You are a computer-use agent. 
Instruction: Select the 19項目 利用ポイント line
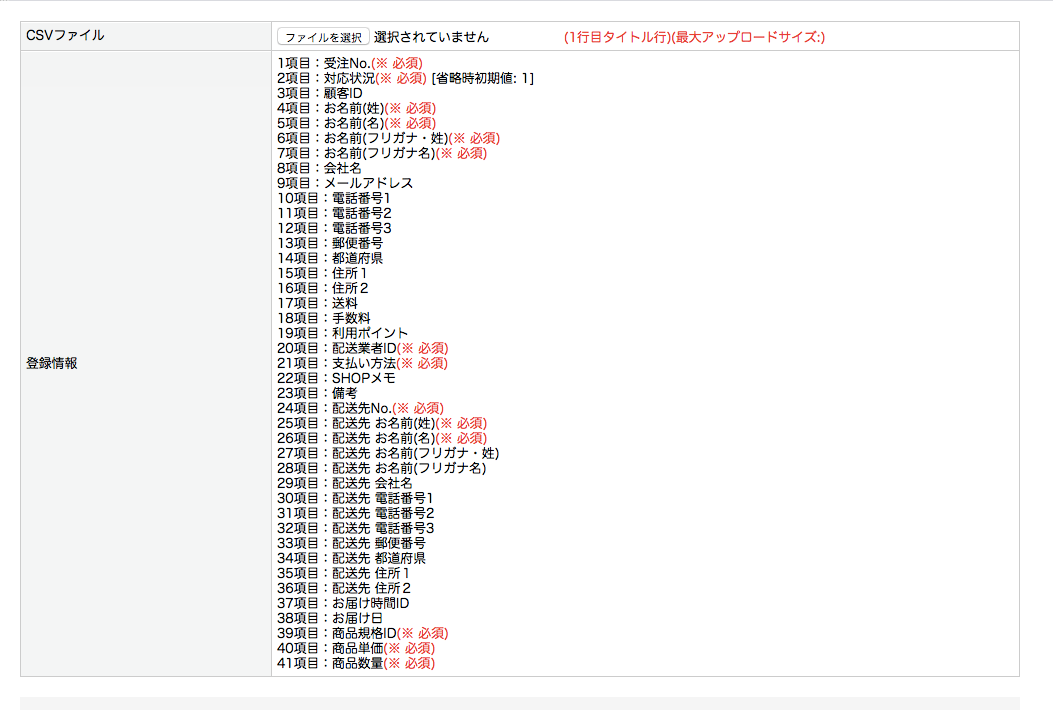pos(343,333)
